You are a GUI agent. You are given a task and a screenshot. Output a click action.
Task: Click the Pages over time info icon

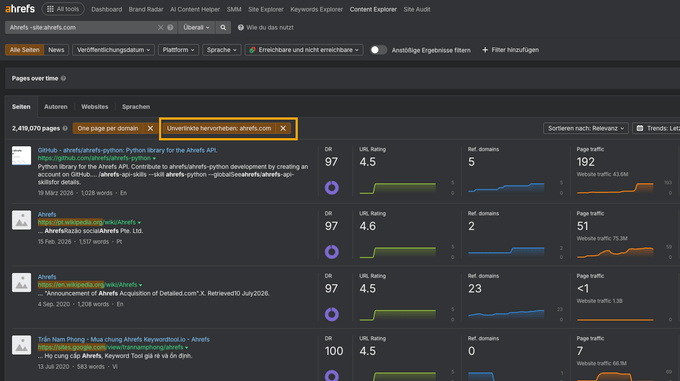[x=63, y=78]
